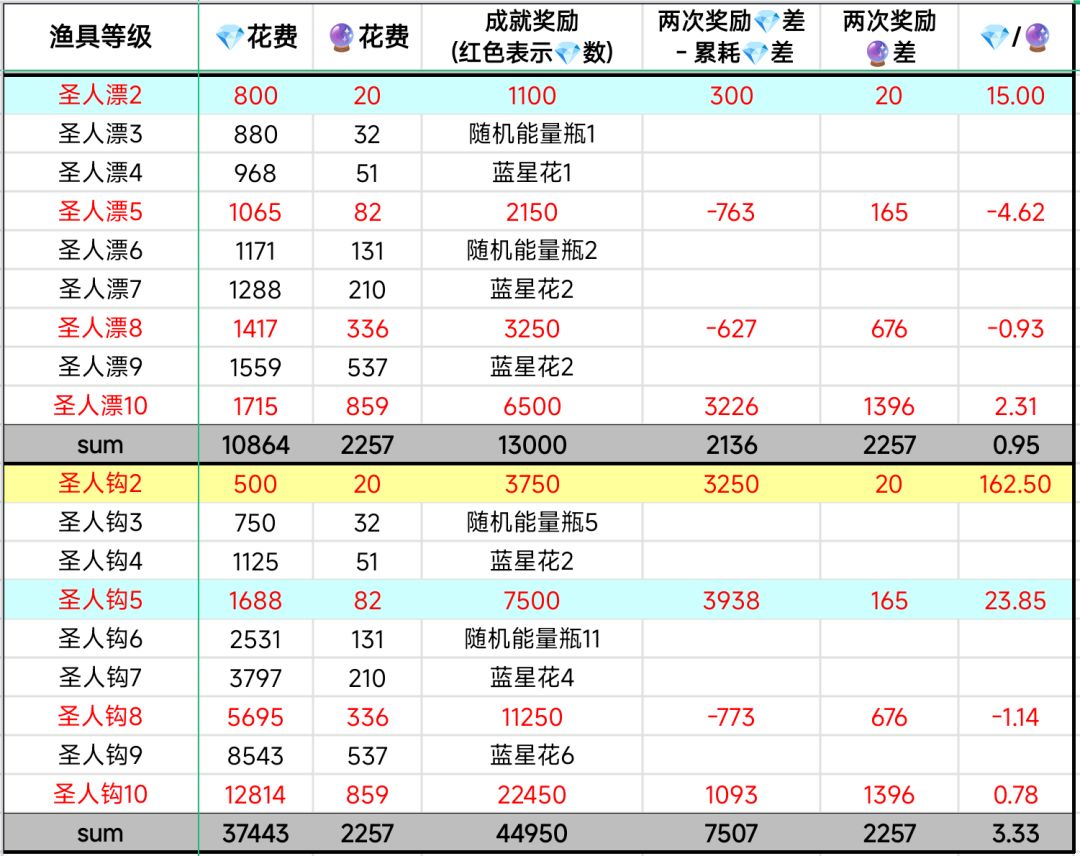Image resolution: width=1080 pixels, height=856 pixels.
Task: Select the -763 difference cell
Action: (731, 212)
